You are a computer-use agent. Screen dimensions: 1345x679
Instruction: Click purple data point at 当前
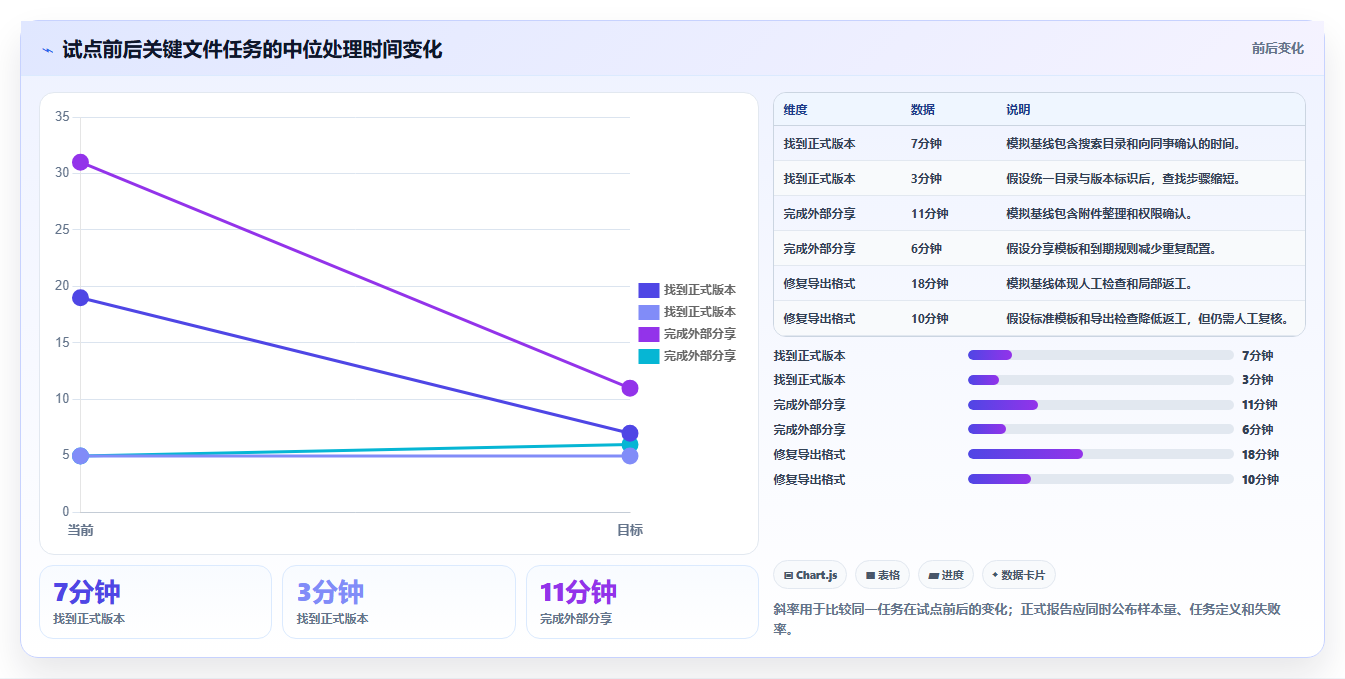[x=80, y=162]
